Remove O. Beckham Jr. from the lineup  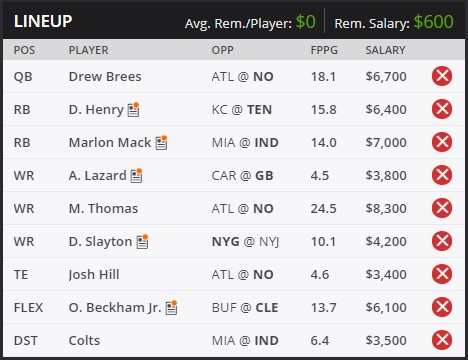coord(442,307)
